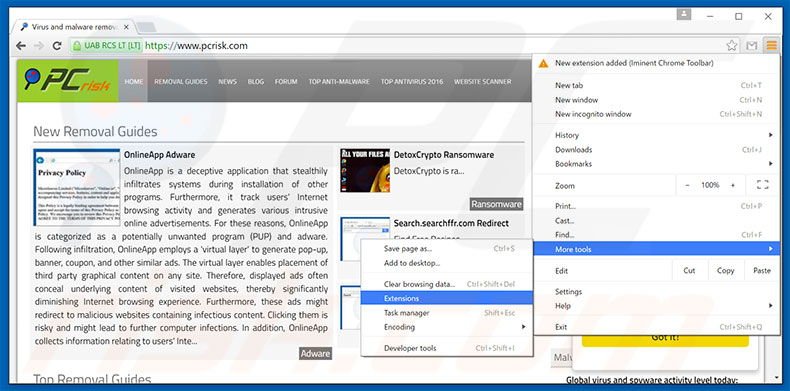Open BLOG navigation link
The width and height of the screenshot is (790, 391).
tap(256, 81)
